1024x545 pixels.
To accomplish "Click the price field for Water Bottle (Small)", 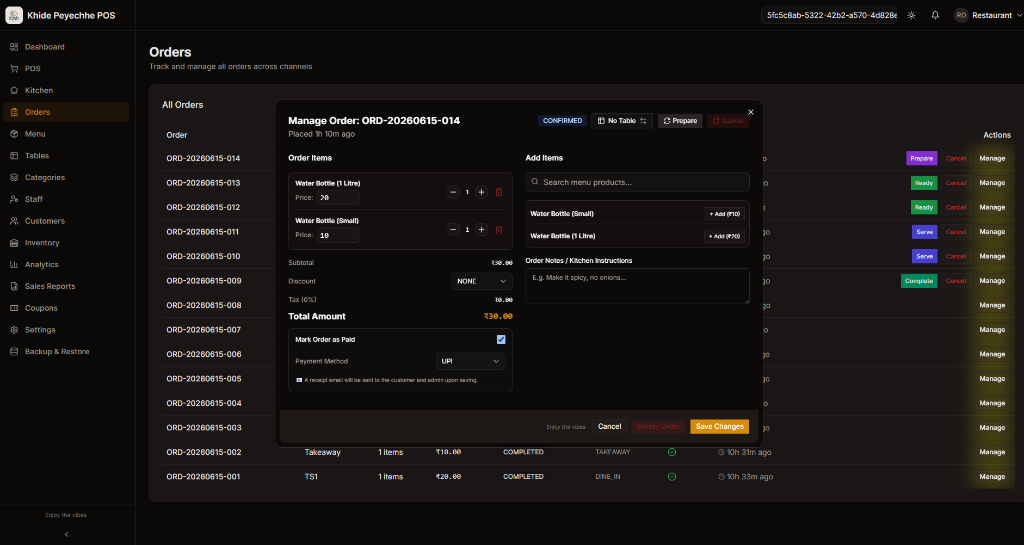I will (338, 235).
